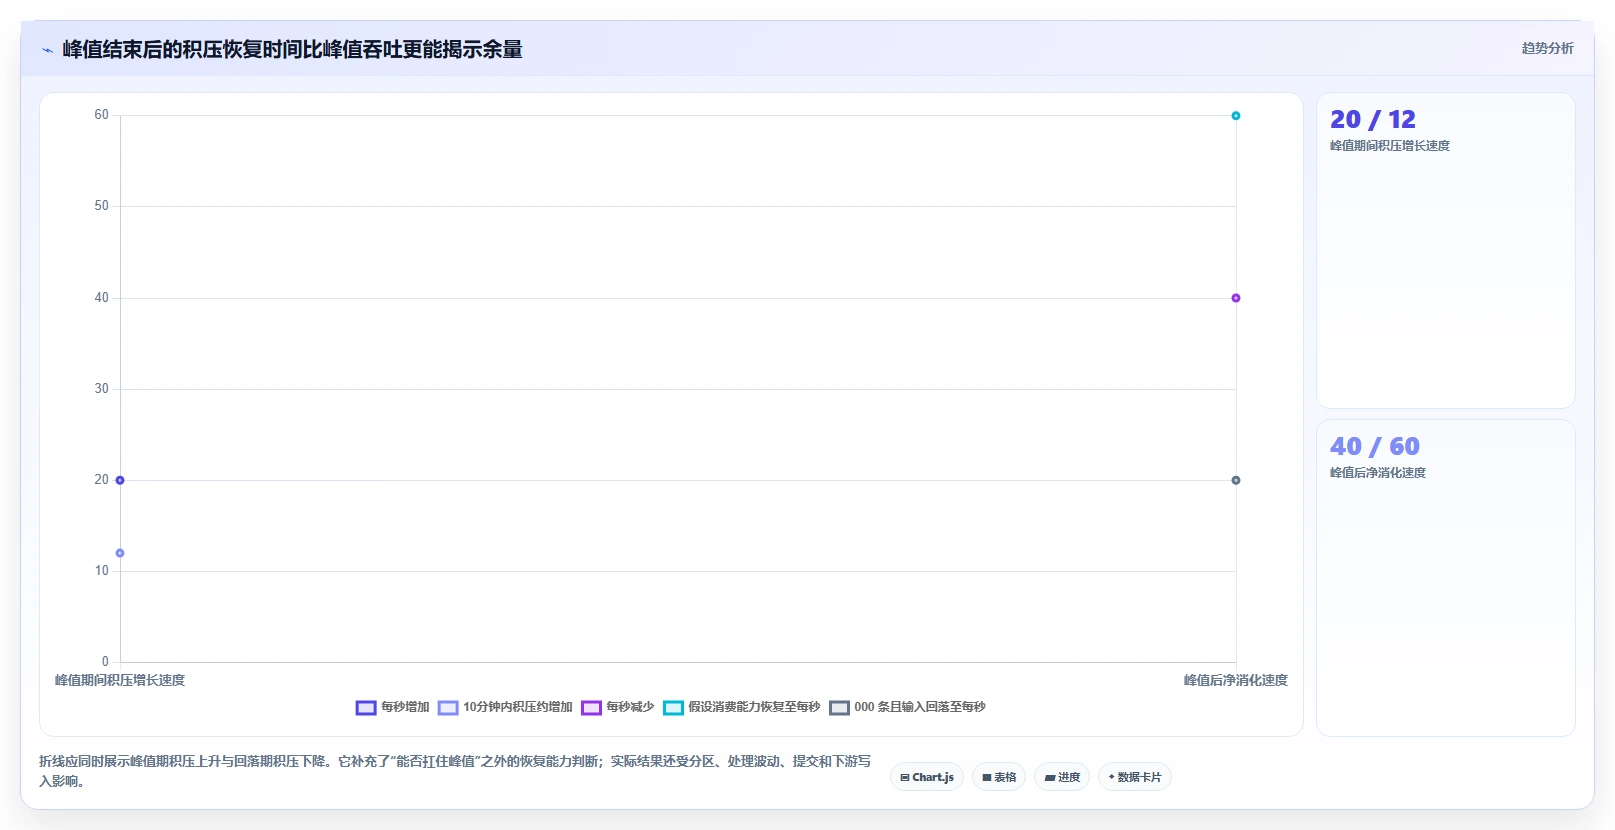
Task: Select the purple data point at 40
Action: click(x=1236, y=298)
